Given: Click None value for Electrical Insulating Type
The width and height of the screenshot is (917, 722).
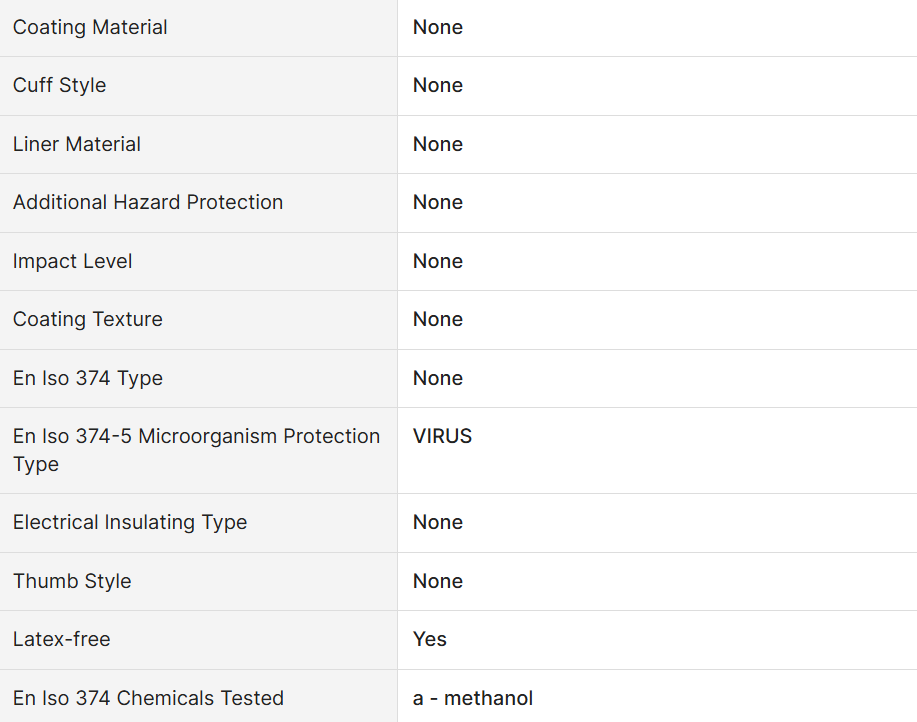Looking at the screenshot, I should 438,522.
